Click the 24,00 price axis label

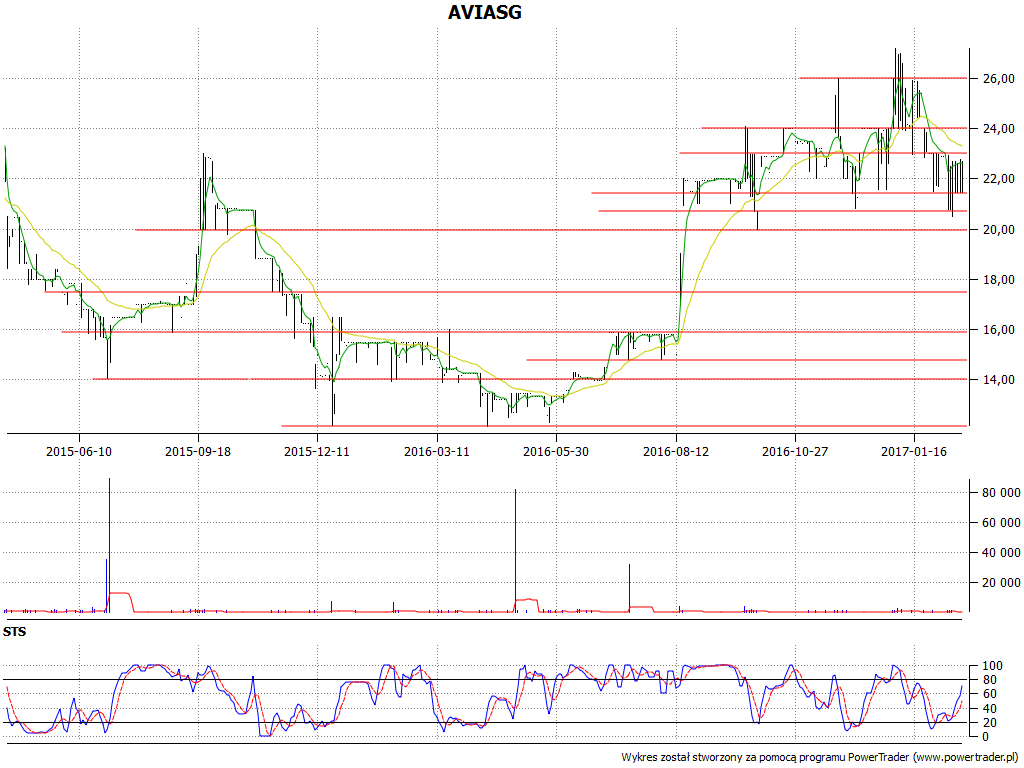tap(999, 129)
